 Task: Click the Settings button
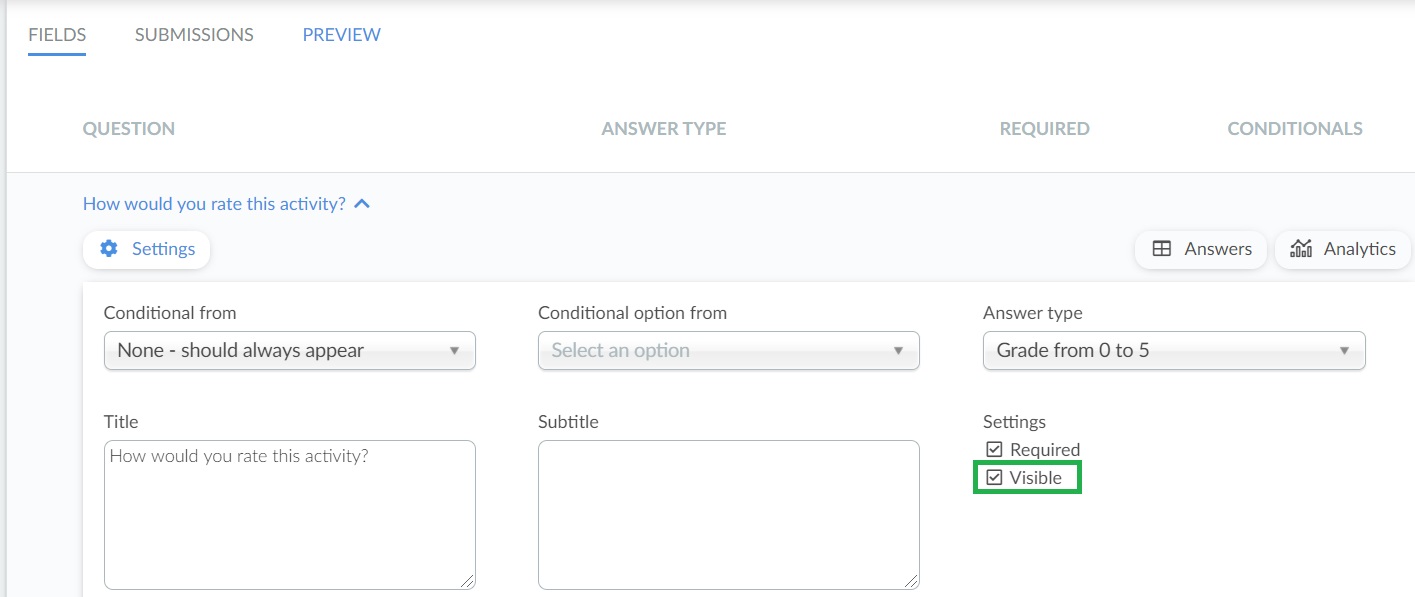pos(147,249)
